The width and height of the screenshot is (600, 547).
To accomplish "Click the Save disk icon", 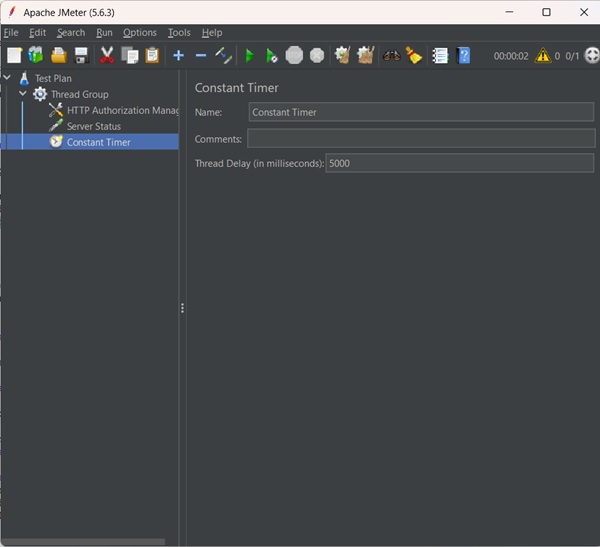I will point(81,56).
